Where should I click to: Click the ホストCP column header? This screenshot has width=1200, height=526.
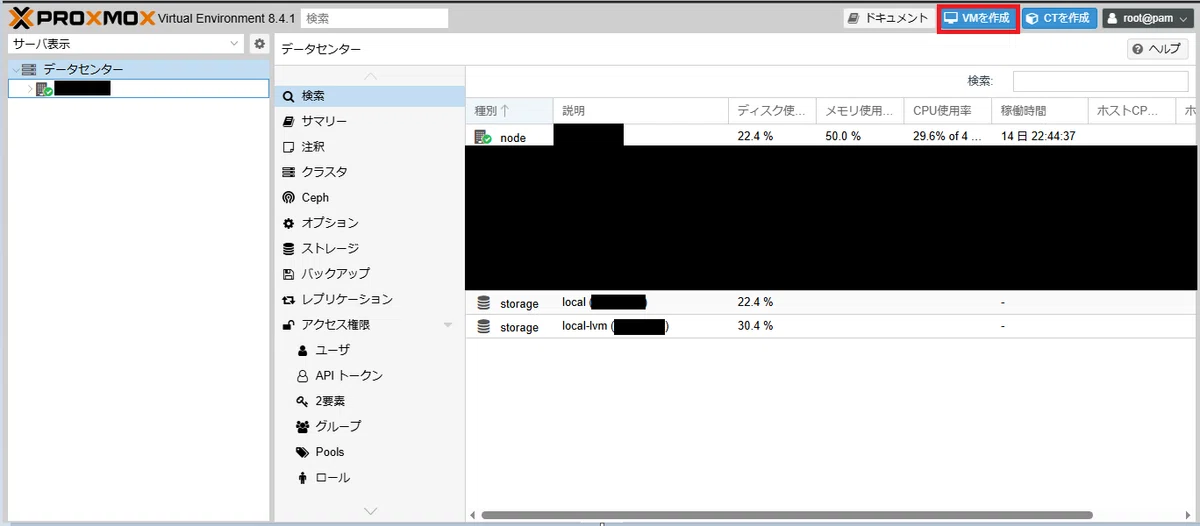(x=1132, y=110)
